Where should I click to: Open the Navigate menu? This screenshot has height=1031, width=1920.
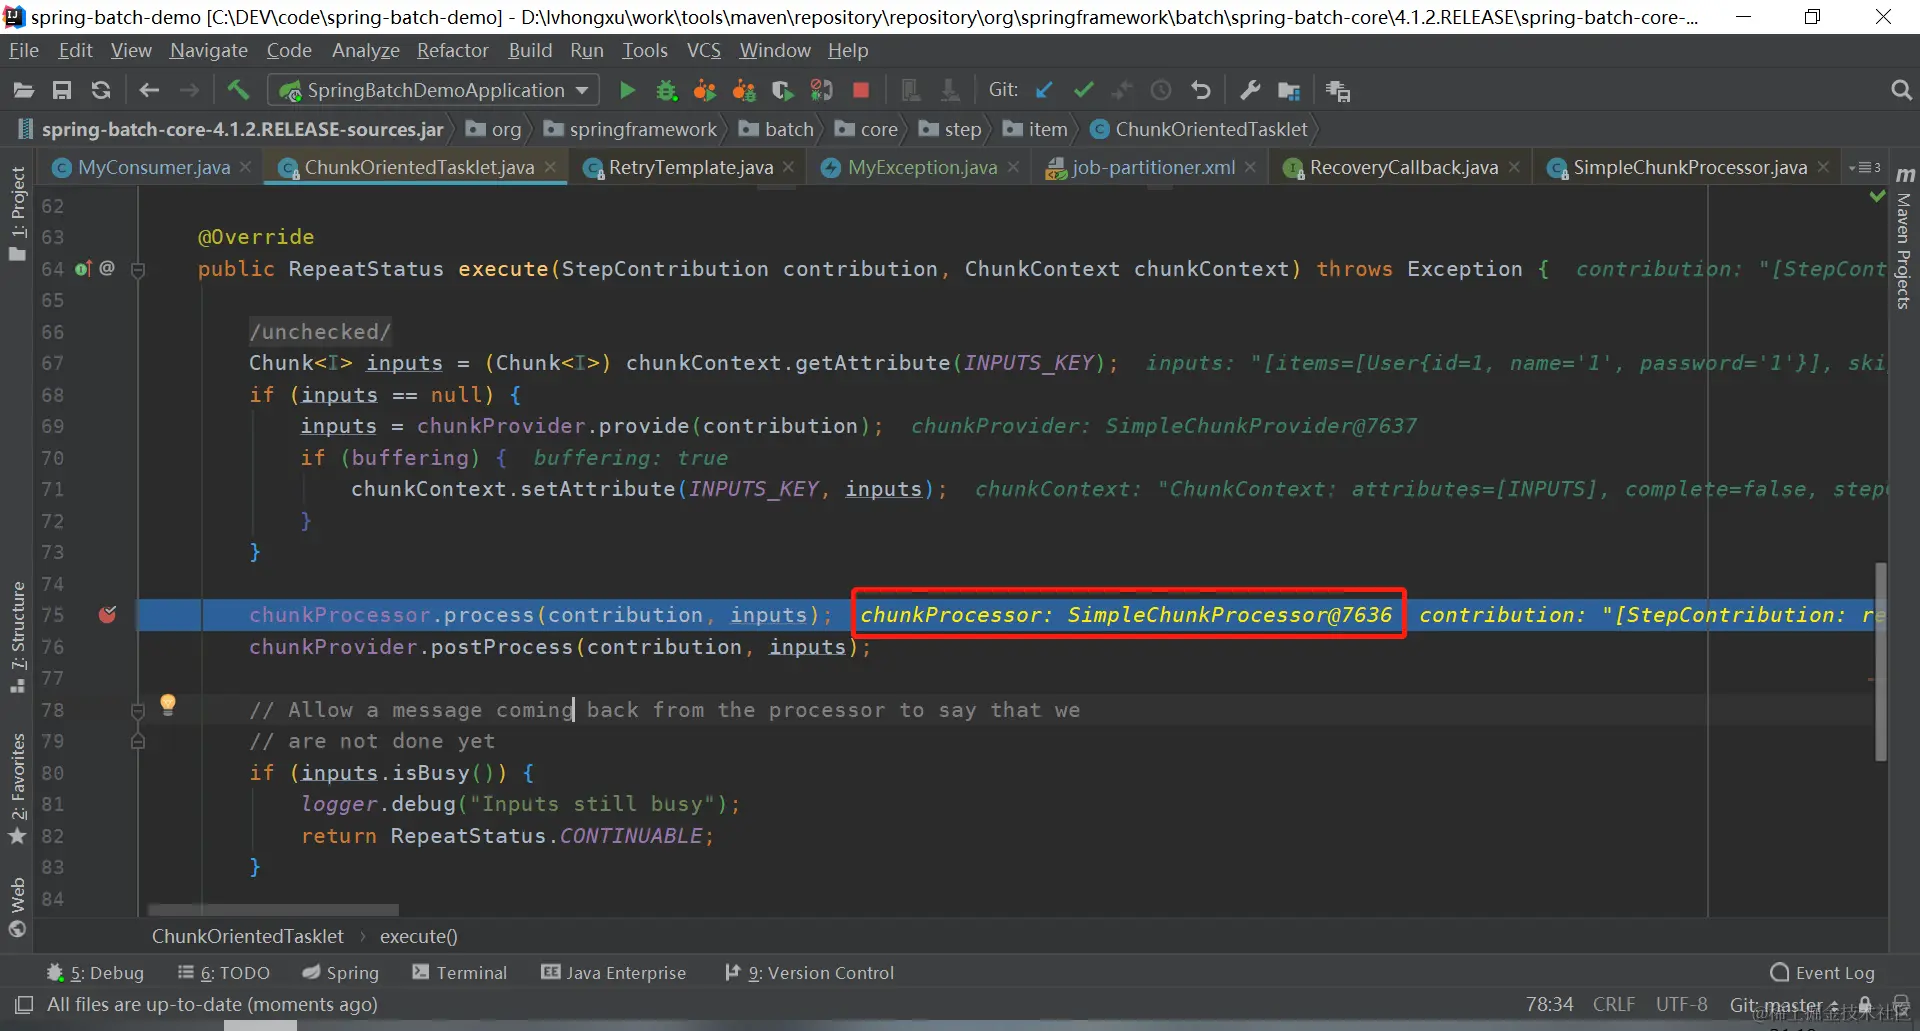pos(208,50)
